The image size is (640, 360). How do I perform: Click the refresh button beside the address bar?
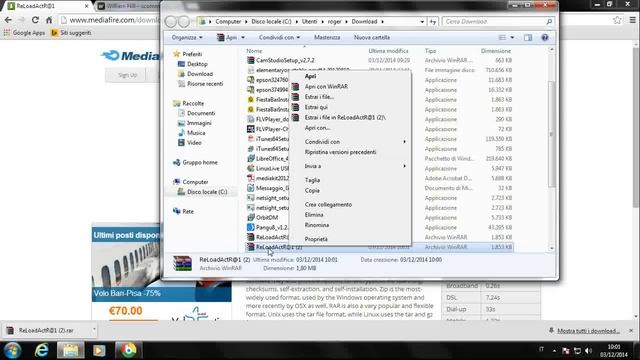[433, 22]
